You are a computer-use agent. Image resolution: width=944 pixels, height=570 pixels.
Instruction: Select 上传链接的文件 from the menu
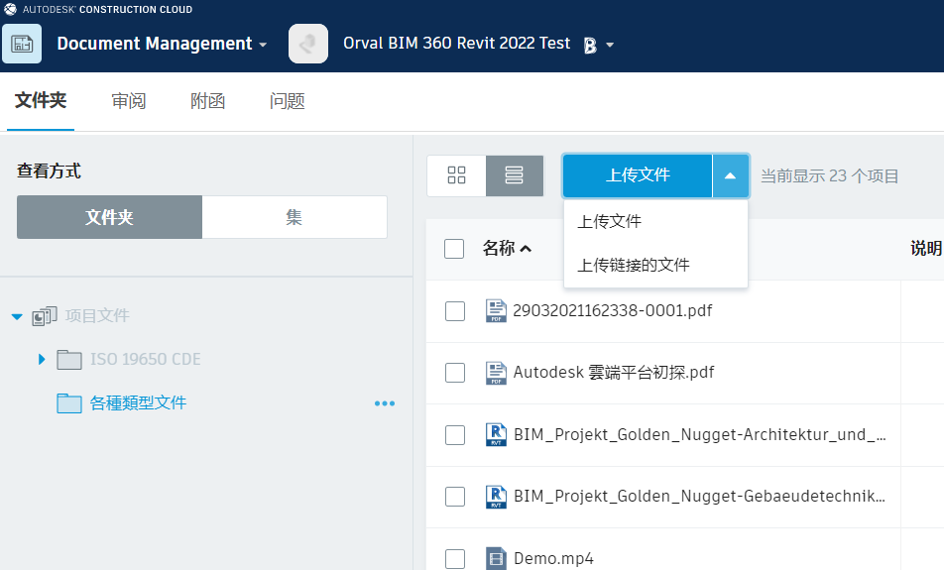633,265
